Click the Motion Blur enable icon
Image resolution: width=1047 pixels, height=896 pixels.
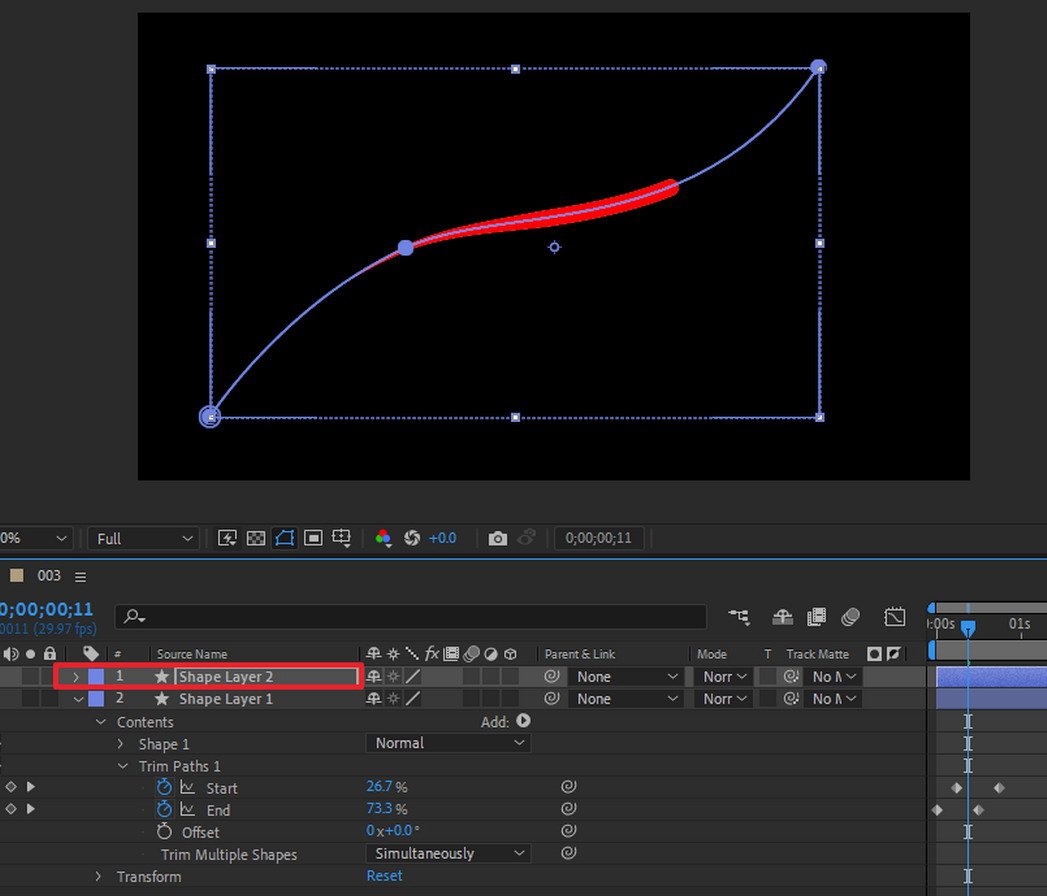tap(850, 616)
